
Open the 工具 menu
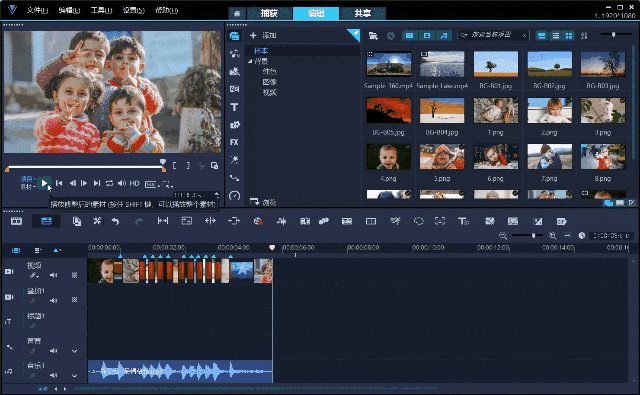coord(101,10)
